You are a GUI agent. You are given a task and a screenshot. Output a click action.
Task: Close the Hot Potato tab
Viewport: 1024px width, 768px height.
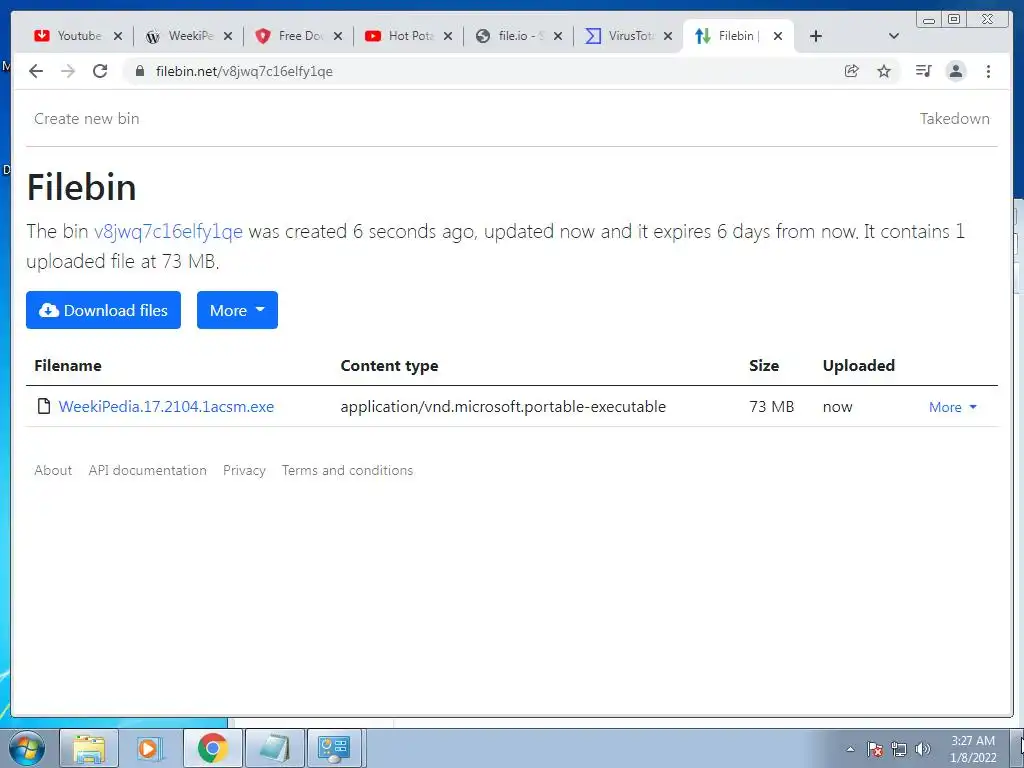pos(447,36)
